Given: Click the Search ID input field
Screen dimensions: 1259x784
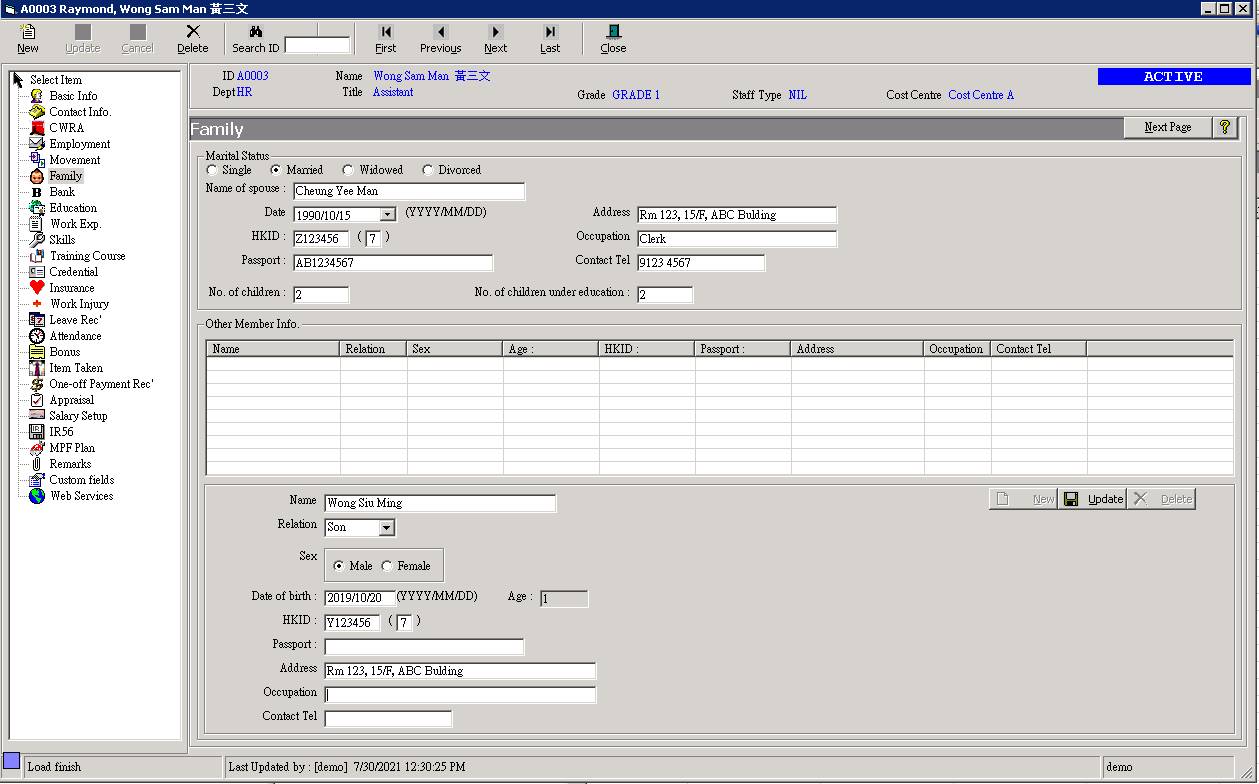Looking at the screenshot, I should click(x=317, y=45).
